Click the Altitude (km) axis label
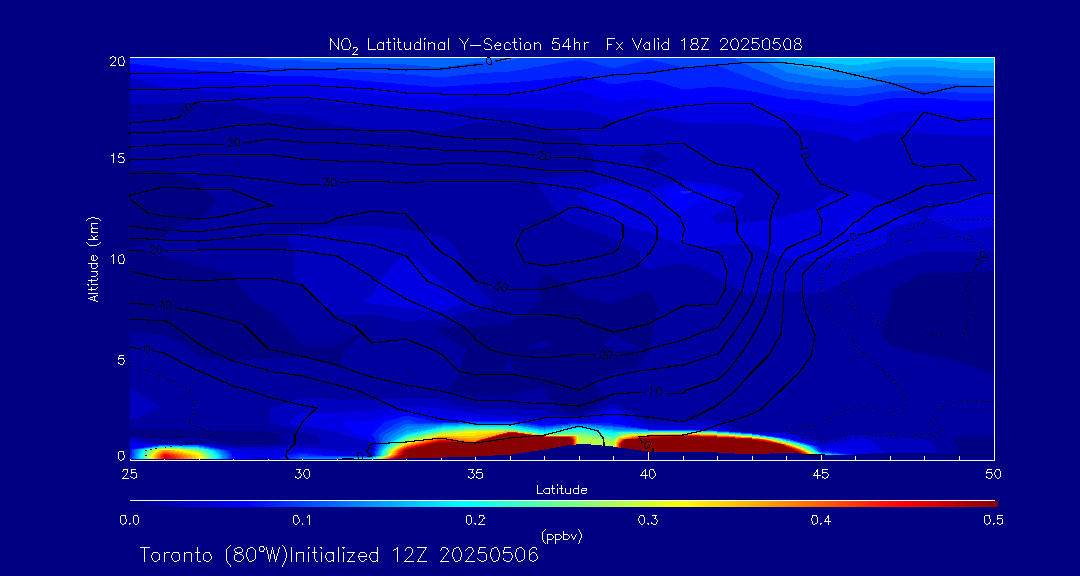This screenshot has width=1080, height=576. click(94, 259)
